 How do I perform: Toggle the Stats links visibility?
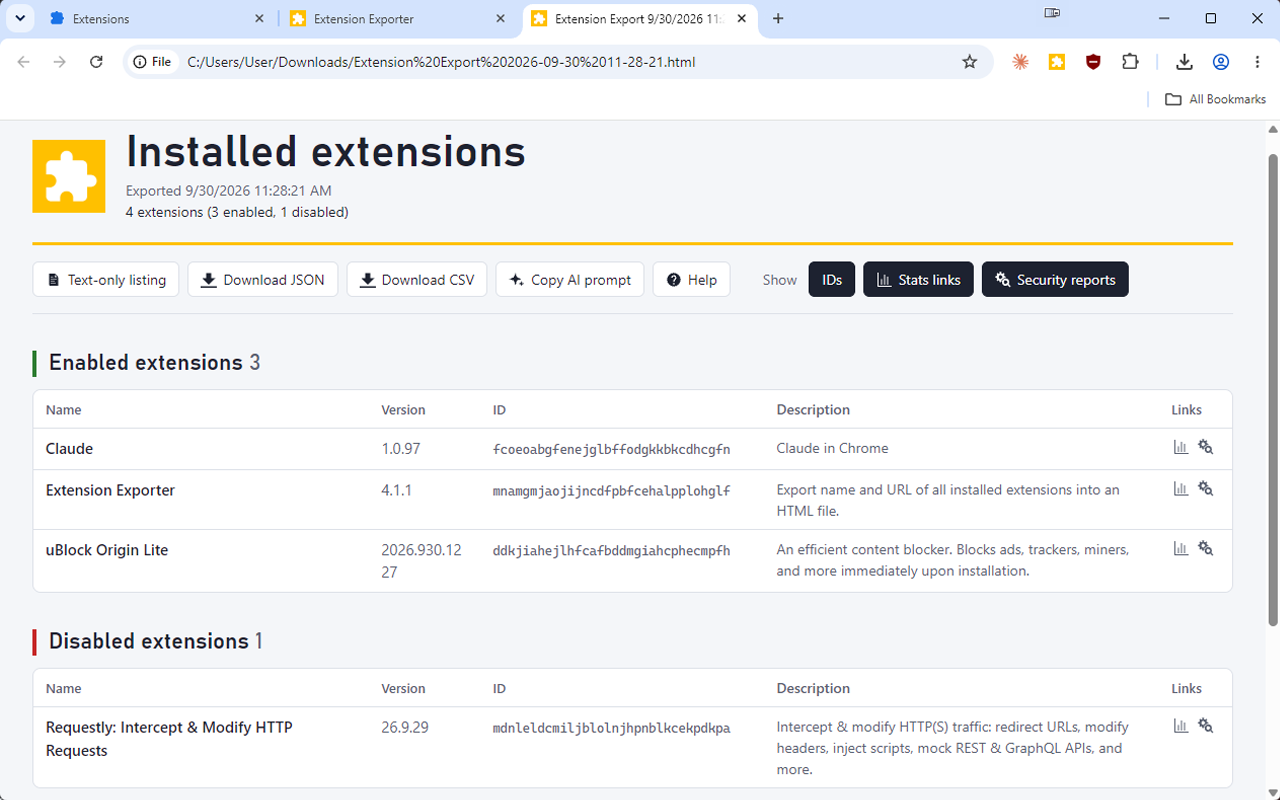918,280
